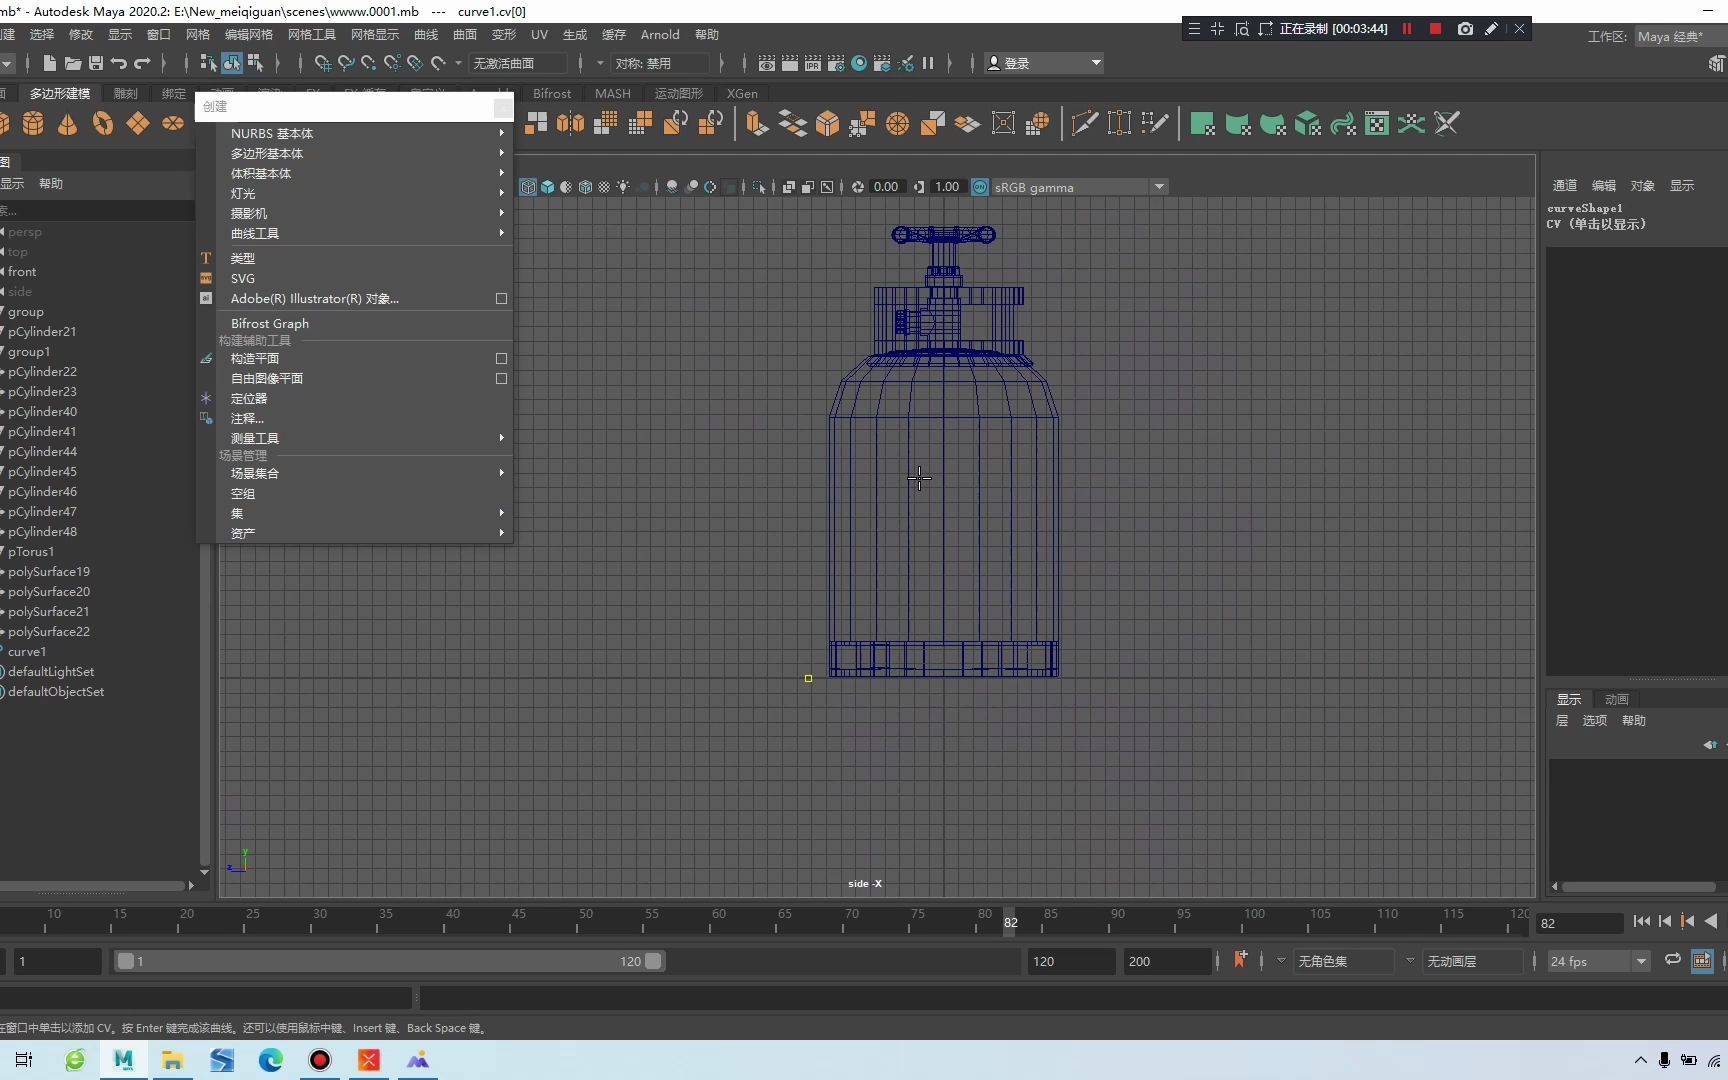
Task: Save the scene with the floppy disk icon
Action: [96, 63]
